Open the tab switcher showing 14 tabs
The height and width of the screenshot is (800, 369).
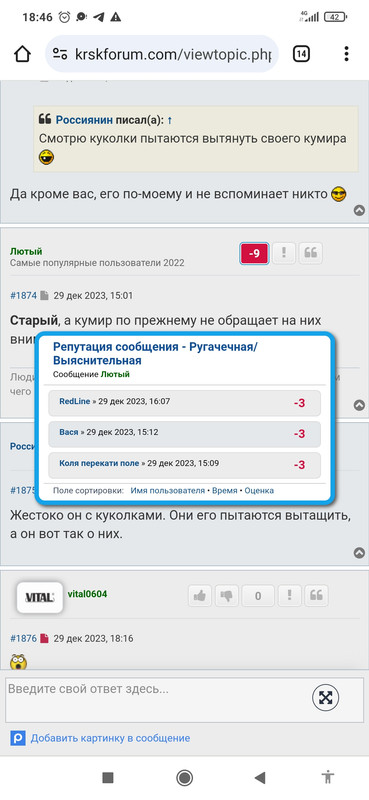[x=301, y=54]
